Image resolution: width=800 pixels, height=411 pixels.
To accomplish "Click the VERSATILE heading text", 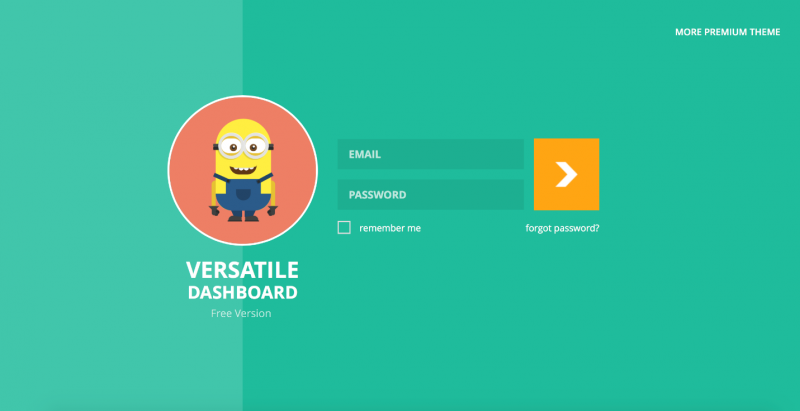I will click(242, 270).
